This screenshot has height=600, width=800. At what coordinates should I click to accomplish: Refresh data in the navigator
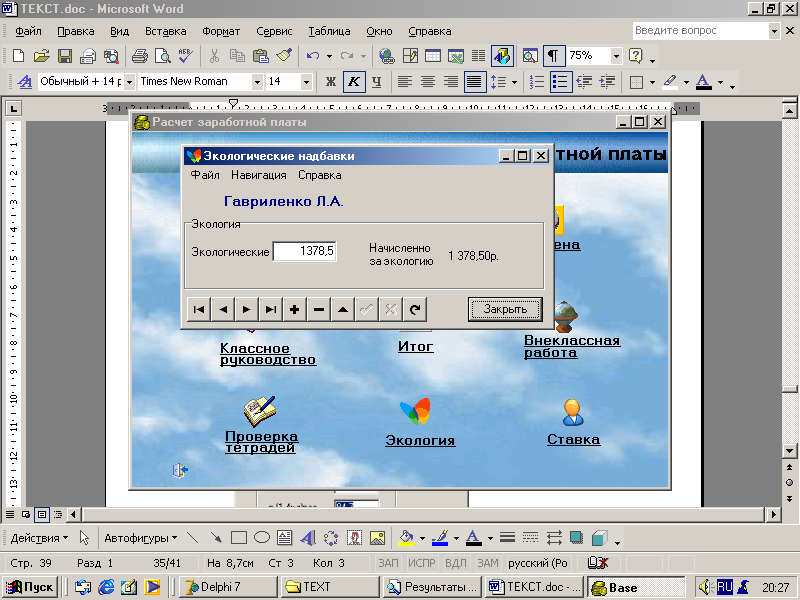click(415, 309)
